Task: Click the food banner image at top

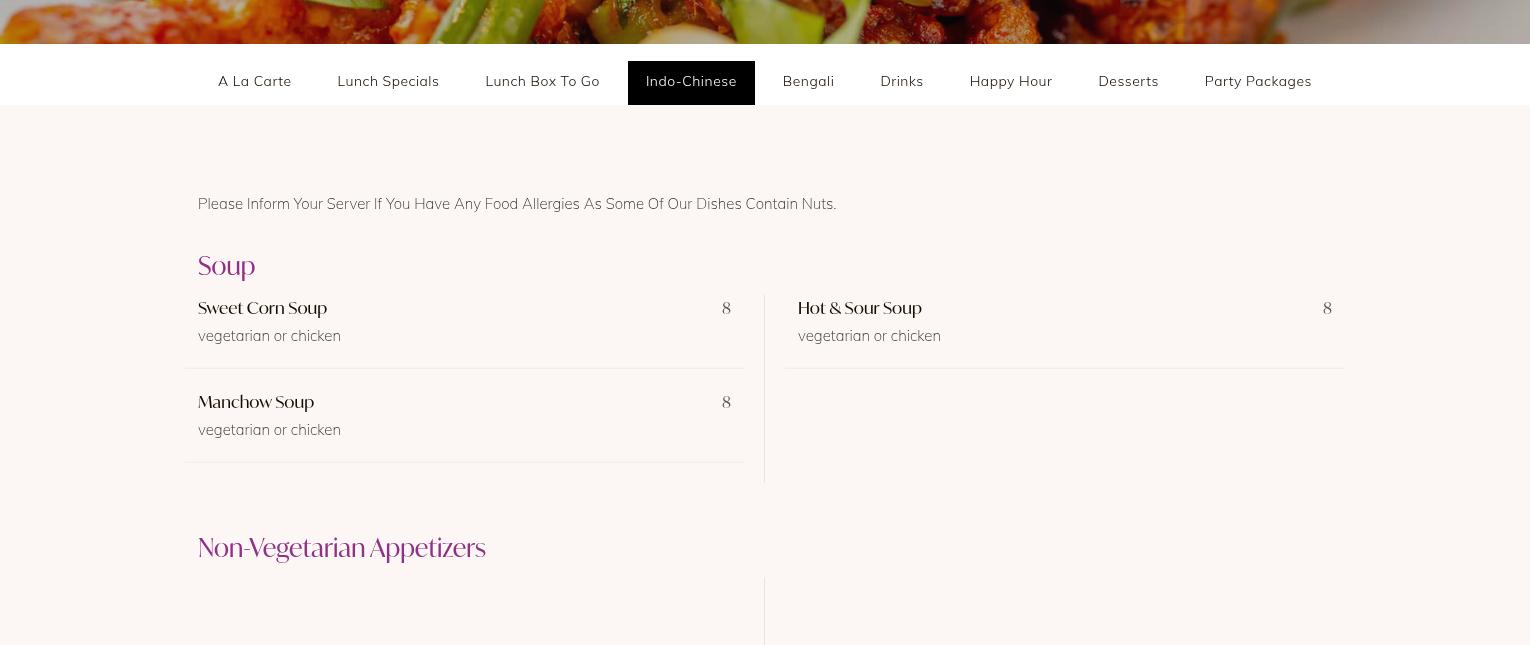Action: click(x=765, y=21)
